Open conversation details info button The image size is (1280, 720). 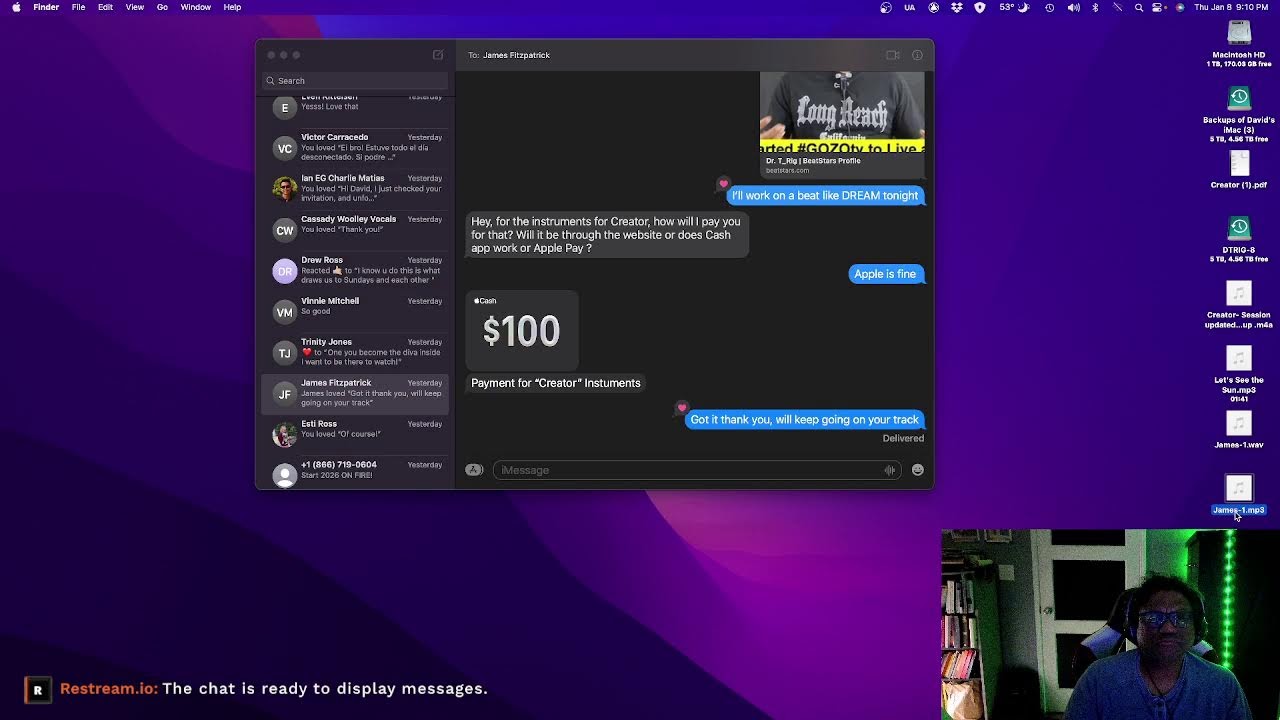coord(917,55)
